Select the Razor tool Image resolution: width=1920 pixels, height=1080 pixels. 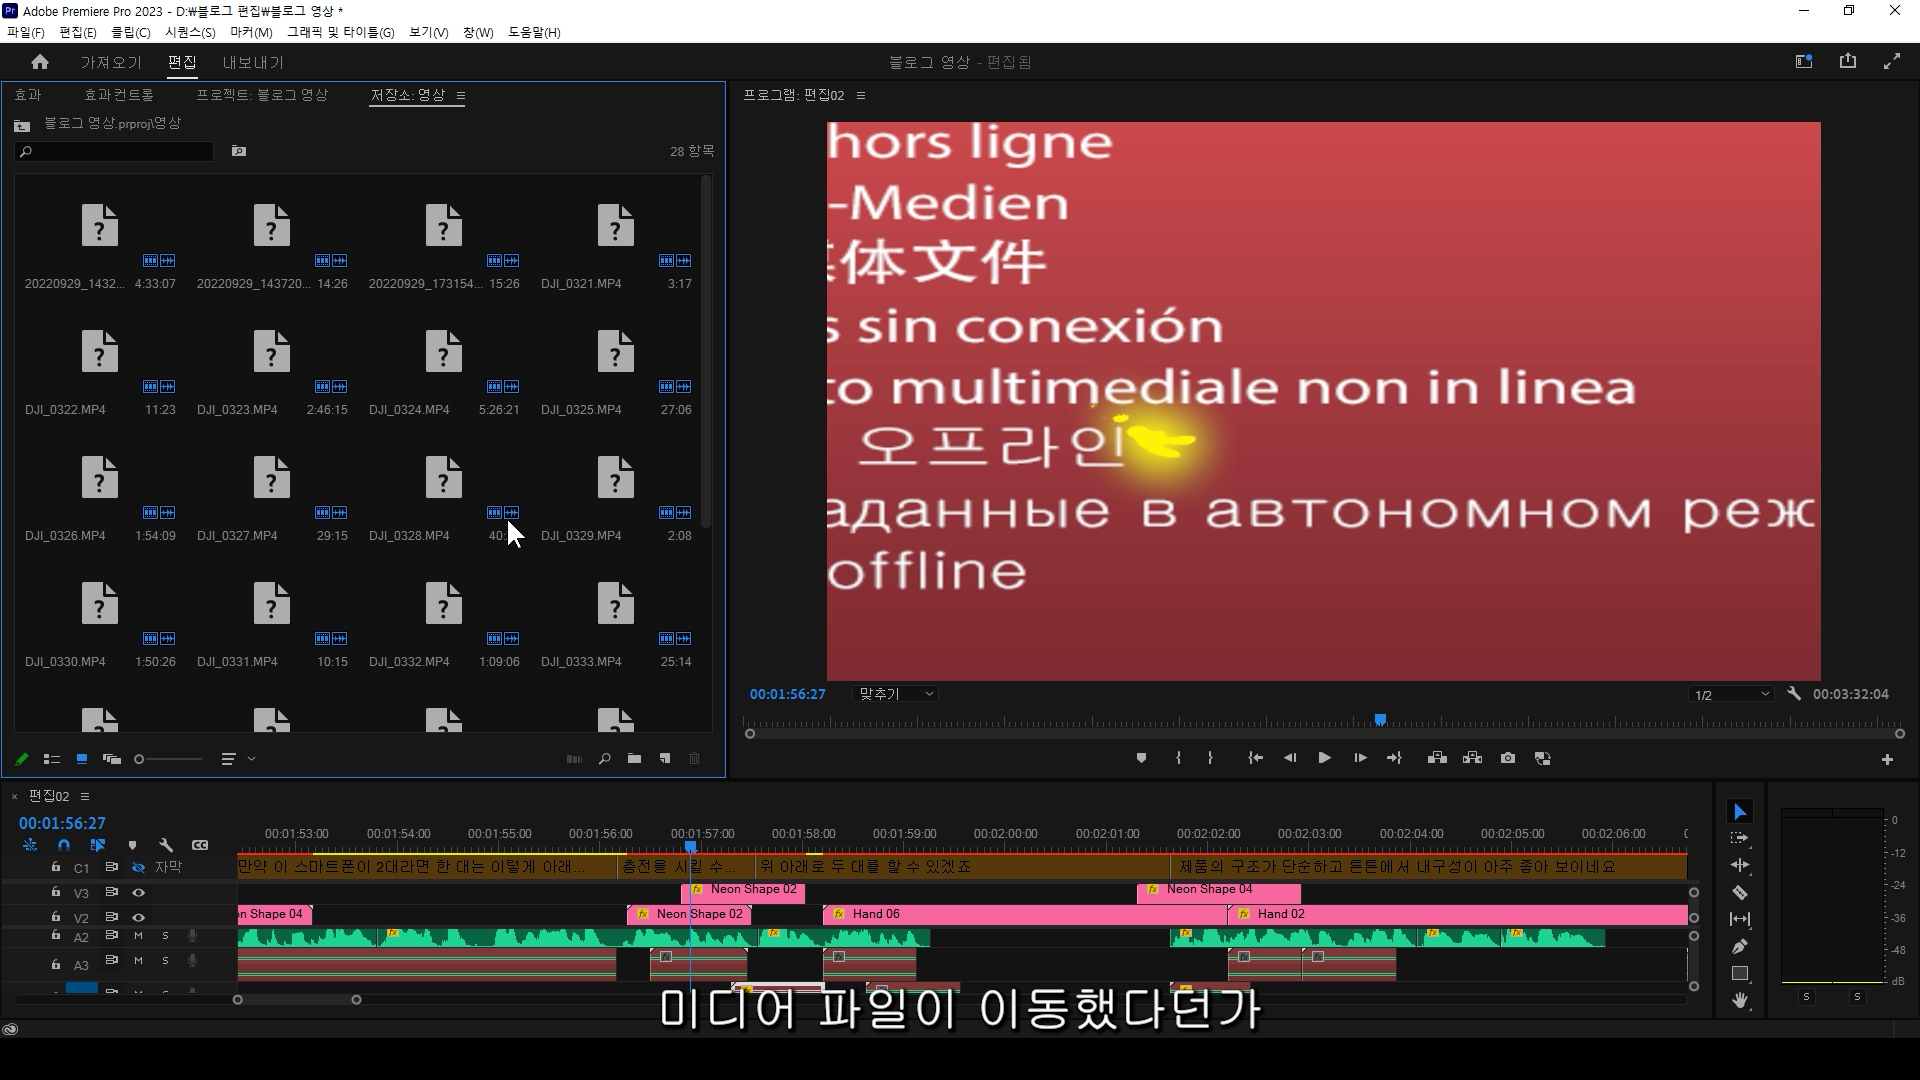[1740, 893]
